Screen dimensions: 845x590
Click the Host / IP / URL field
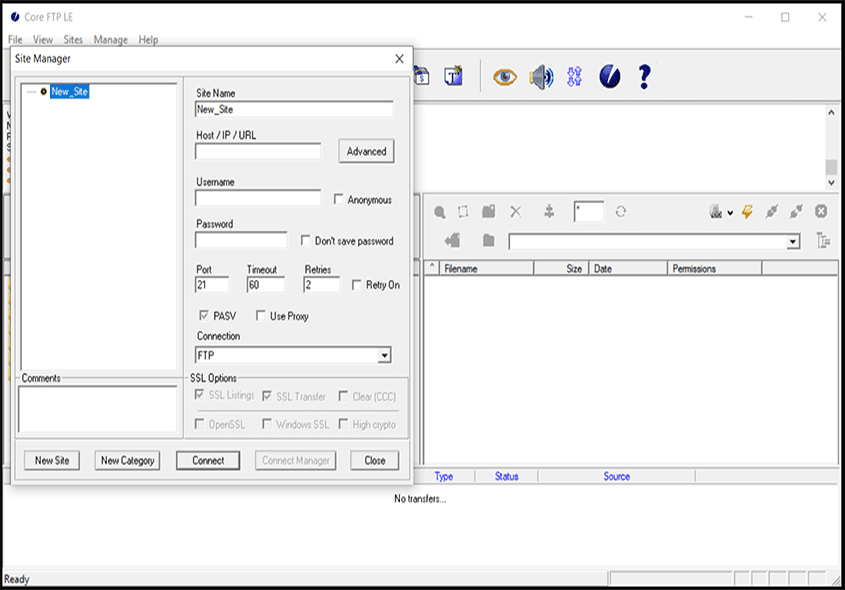258,152
